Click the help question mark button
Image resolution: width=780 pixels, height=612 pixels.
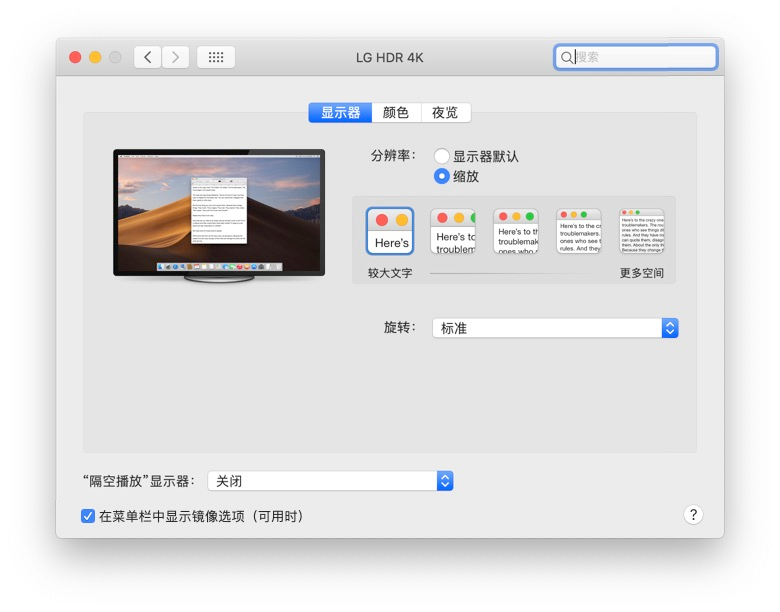(x=693, y=515)
